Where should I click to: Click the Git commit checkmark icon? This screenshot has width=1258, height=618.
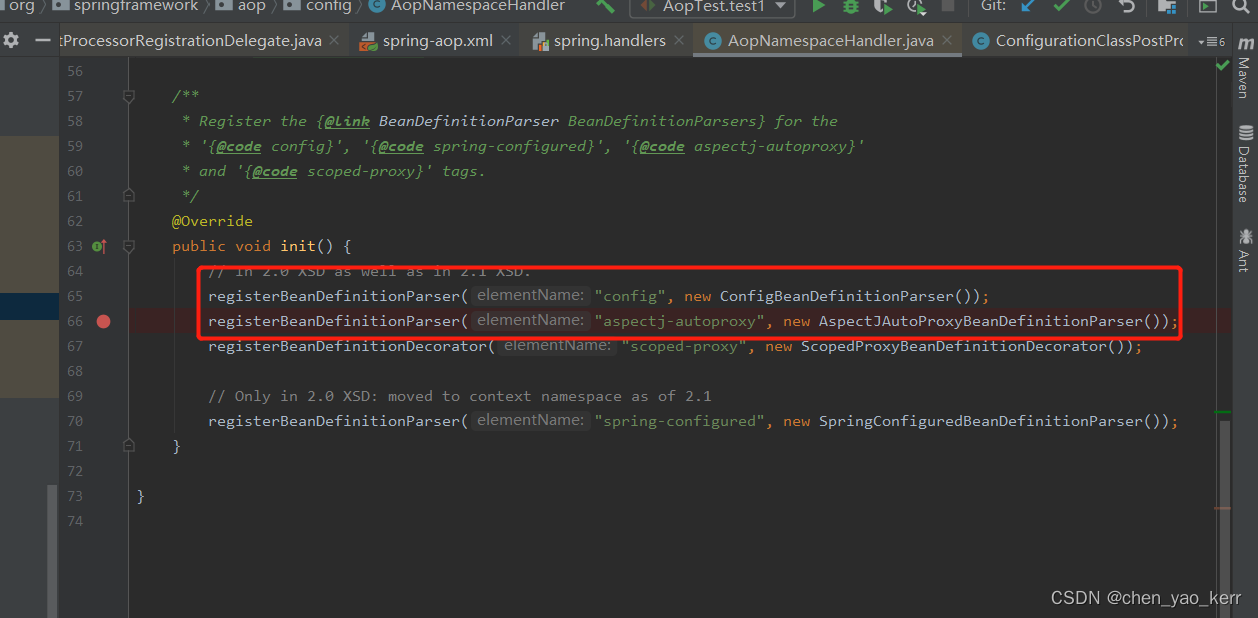pyautogui.click(x=1061, y=7)
